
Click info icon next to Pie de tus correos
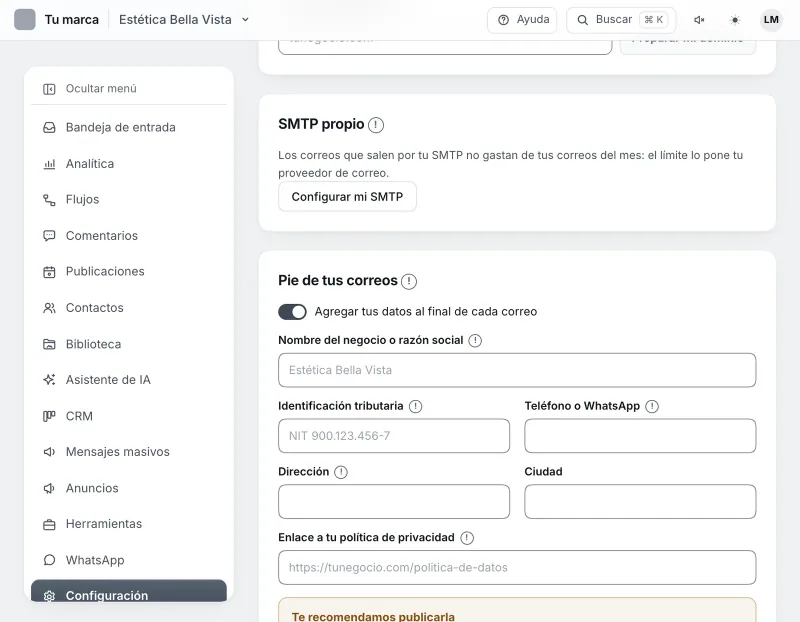409,281
